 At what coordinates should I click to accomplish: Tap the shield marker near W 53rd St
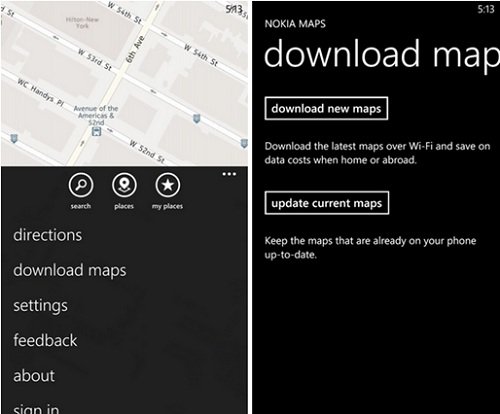[x=197, y=118]
